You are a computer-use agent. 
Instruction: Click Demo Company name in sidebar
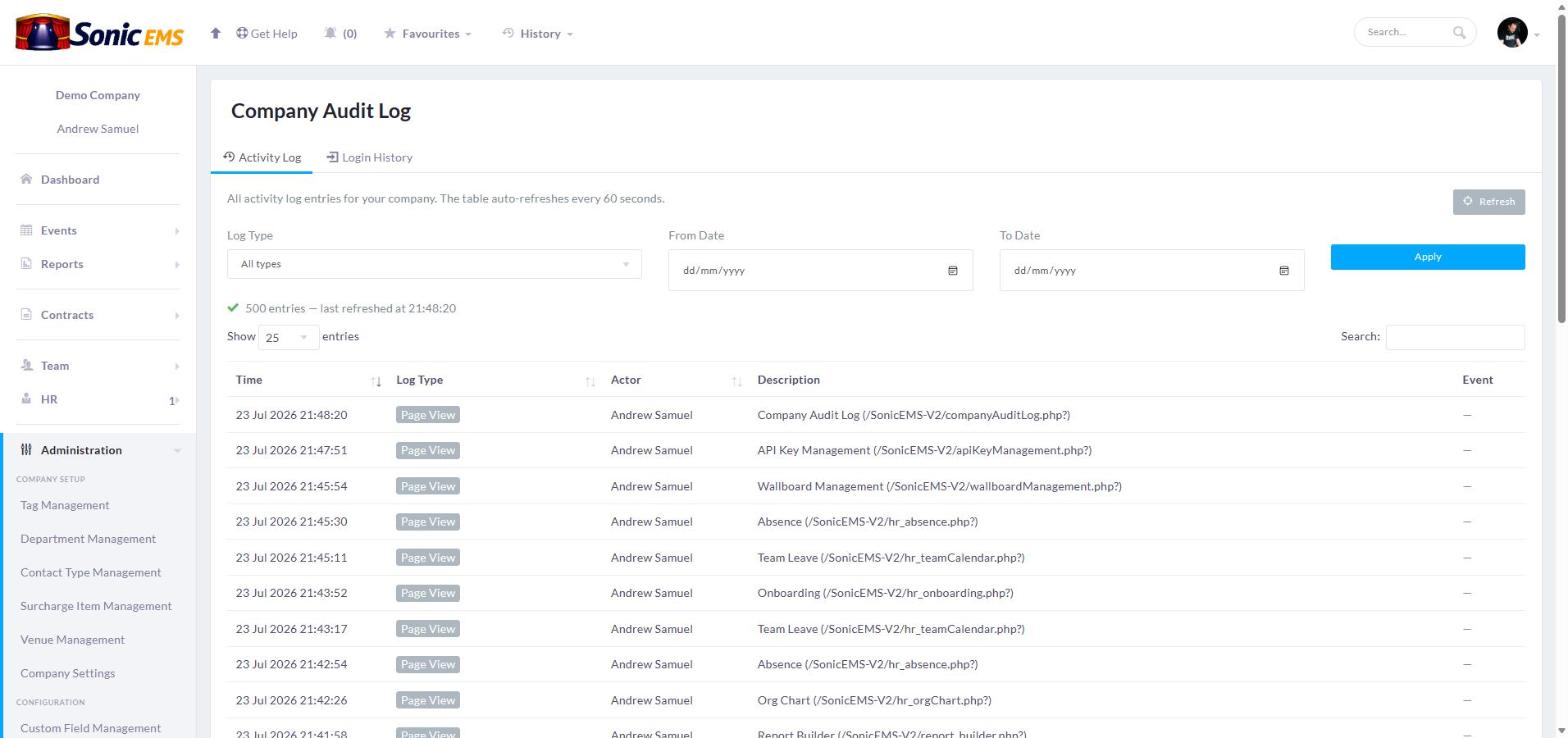click(97, 95)
